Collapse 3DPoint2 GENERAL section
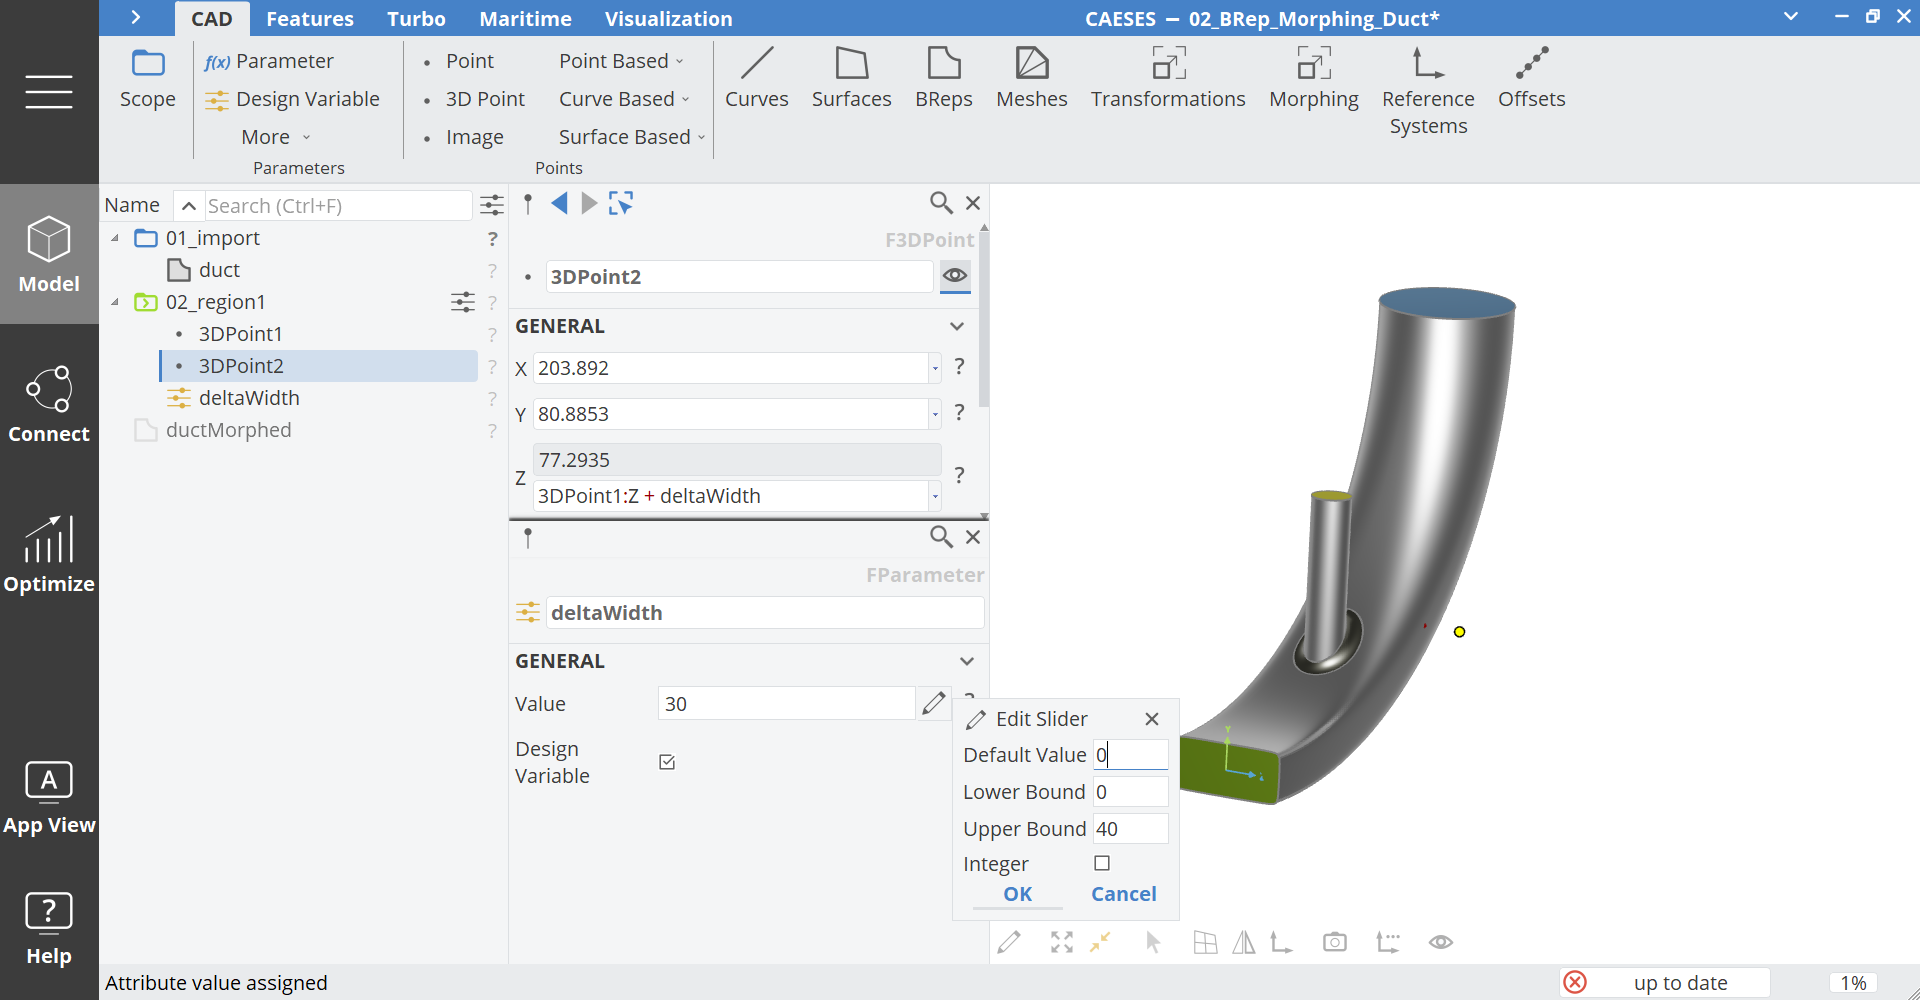Viewport: 1920px width, 1000px height. (x=957, y=326)
